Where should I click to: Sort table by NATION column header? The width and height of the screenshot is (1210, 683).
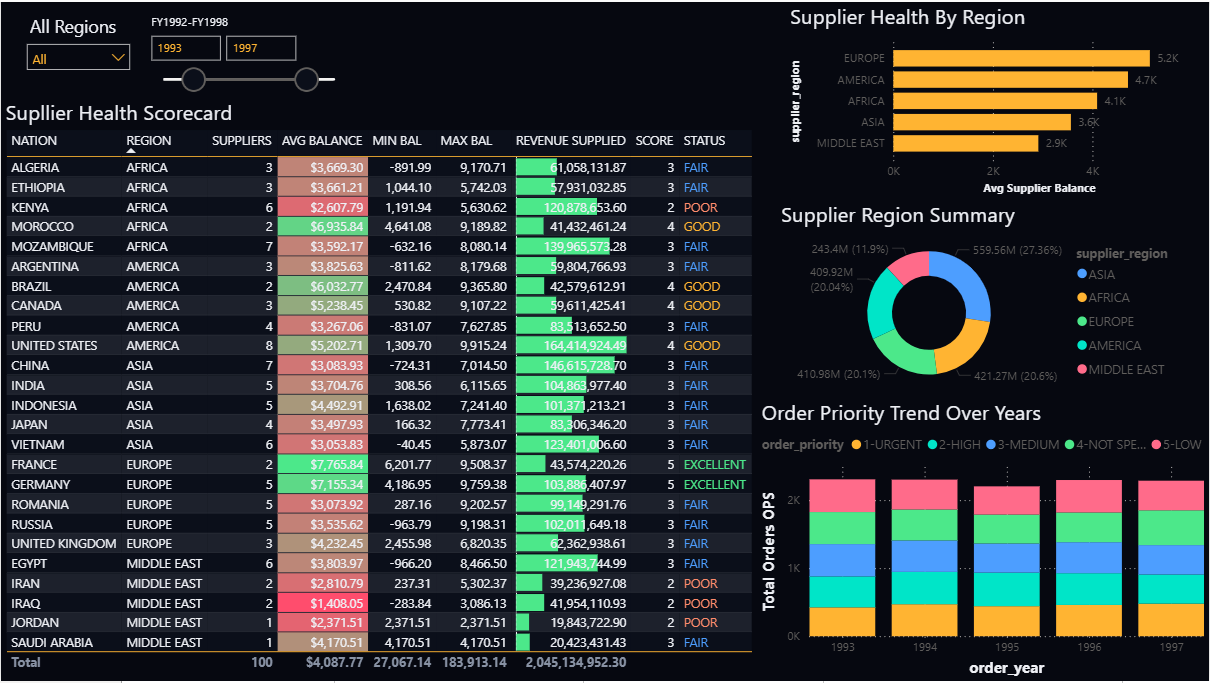click(x=34, y=141)
